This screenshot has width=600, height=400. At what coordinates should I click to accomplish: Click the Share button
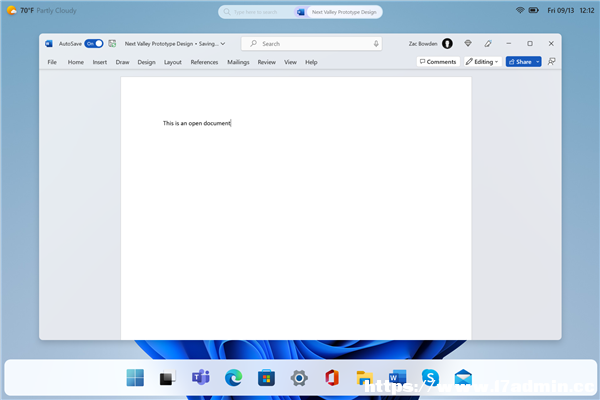click(x=520, y=62)
